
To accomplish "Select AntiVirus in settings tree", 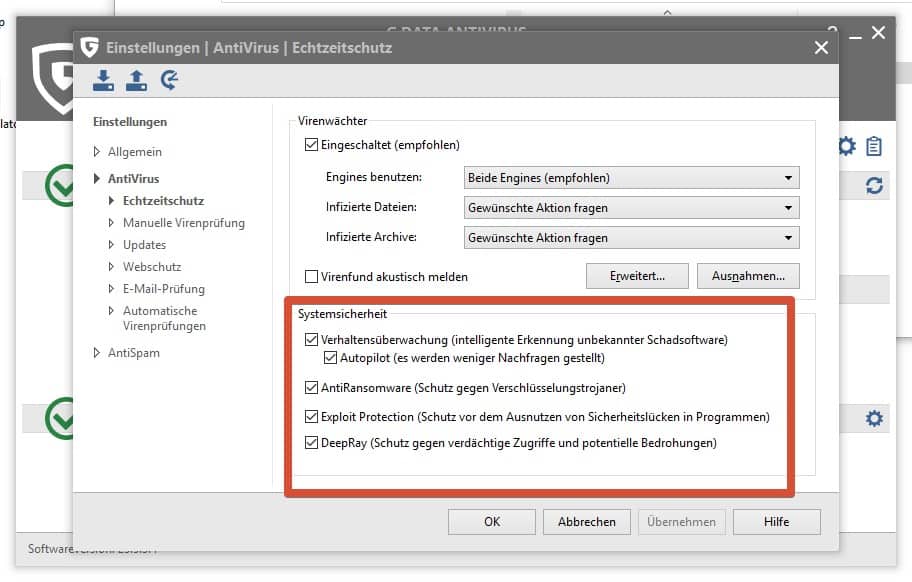I will coord(133,178).
